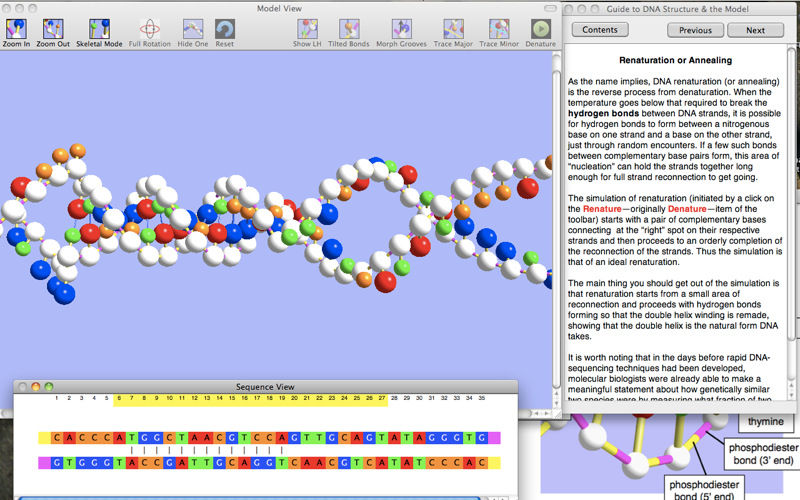
Task: Open the guide Contents
Action: pyautogui.click(x=600, y=30)
